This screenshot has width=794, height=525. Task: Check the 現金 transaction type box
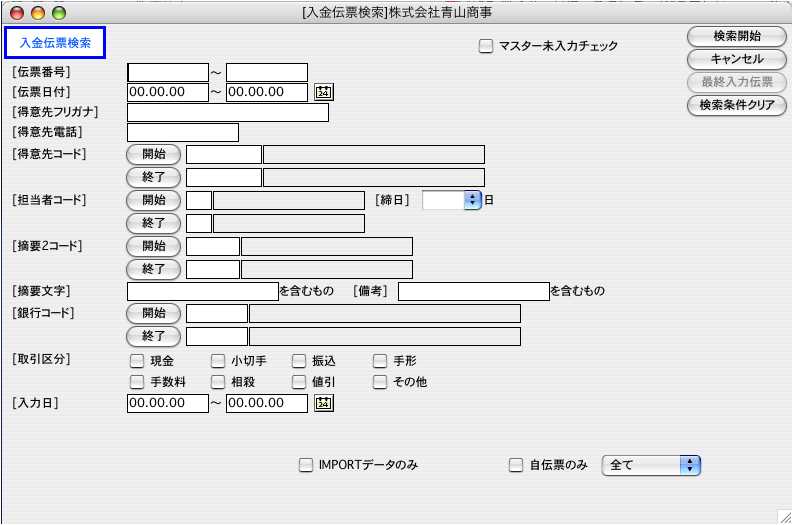(x=137, y=361)
